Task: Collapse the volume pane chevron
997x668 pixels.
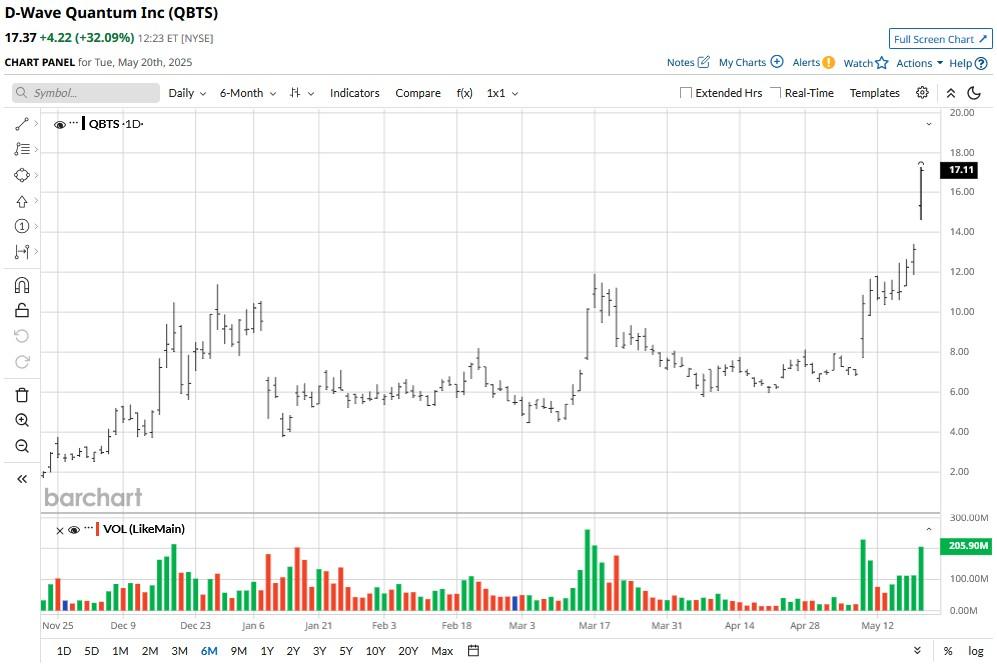Action: (929, 529)
